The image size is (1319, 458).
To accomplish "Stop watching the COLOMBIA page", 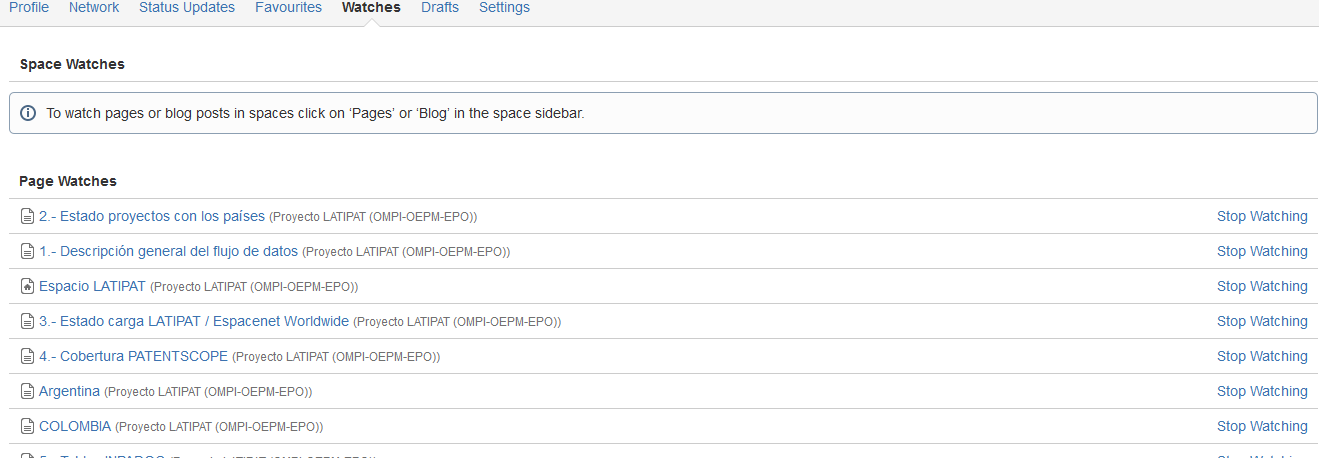I will coord(1261,426).
